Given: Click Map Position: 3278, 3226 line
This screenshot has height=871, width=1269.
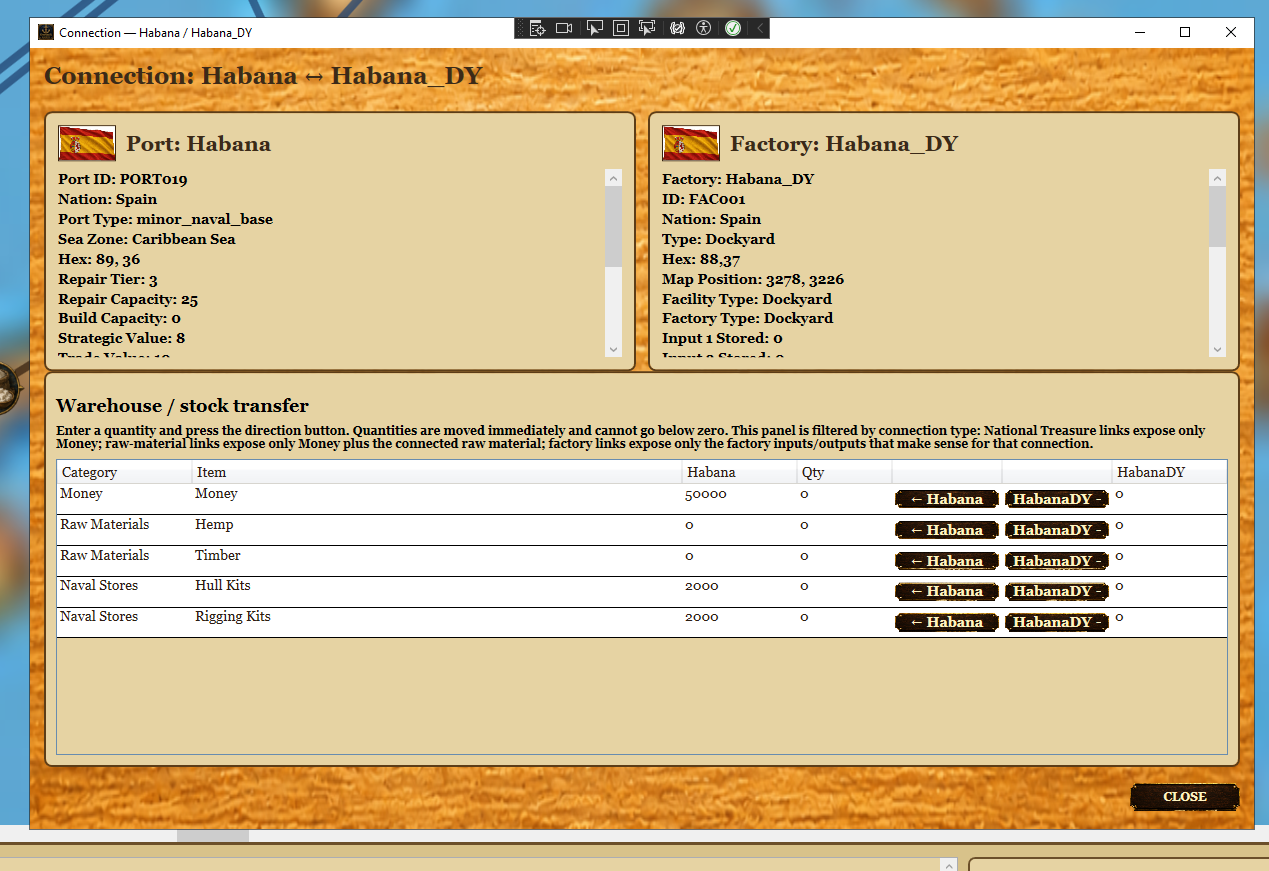Looking at the screenshot, I should click(x=753, y=279).
